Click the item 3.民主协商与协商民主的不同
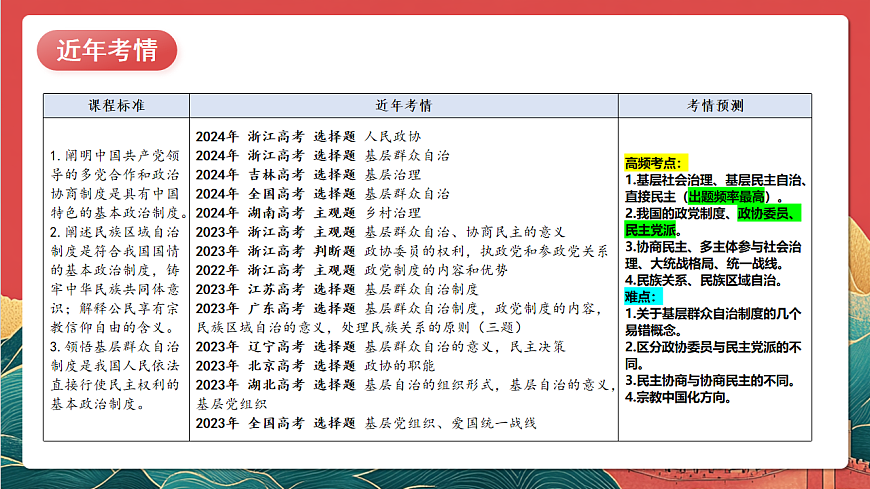870x489 pixels. pyautogui.click(x=710, y=381)
